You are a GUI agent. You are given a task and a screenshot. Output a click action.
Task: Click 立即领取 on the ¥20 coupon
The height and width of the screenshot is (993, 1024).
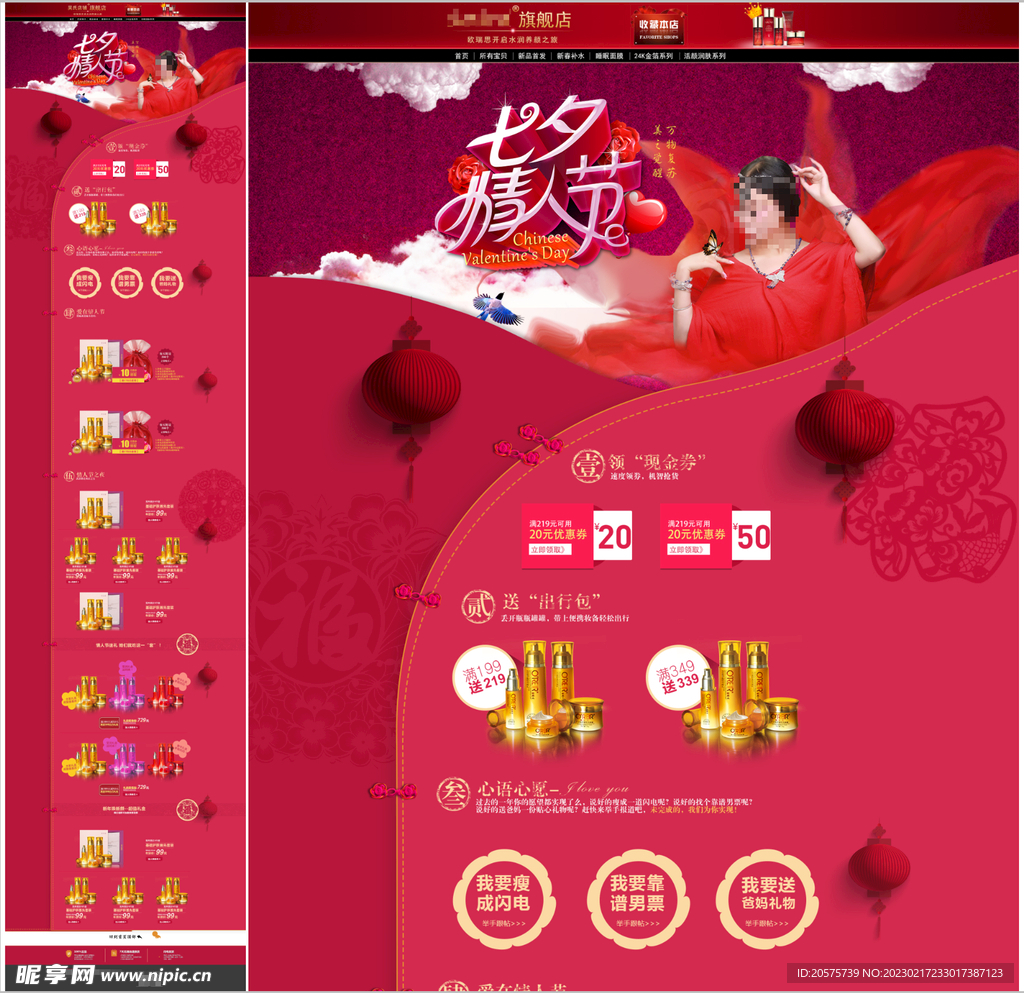tap(550, 550)
